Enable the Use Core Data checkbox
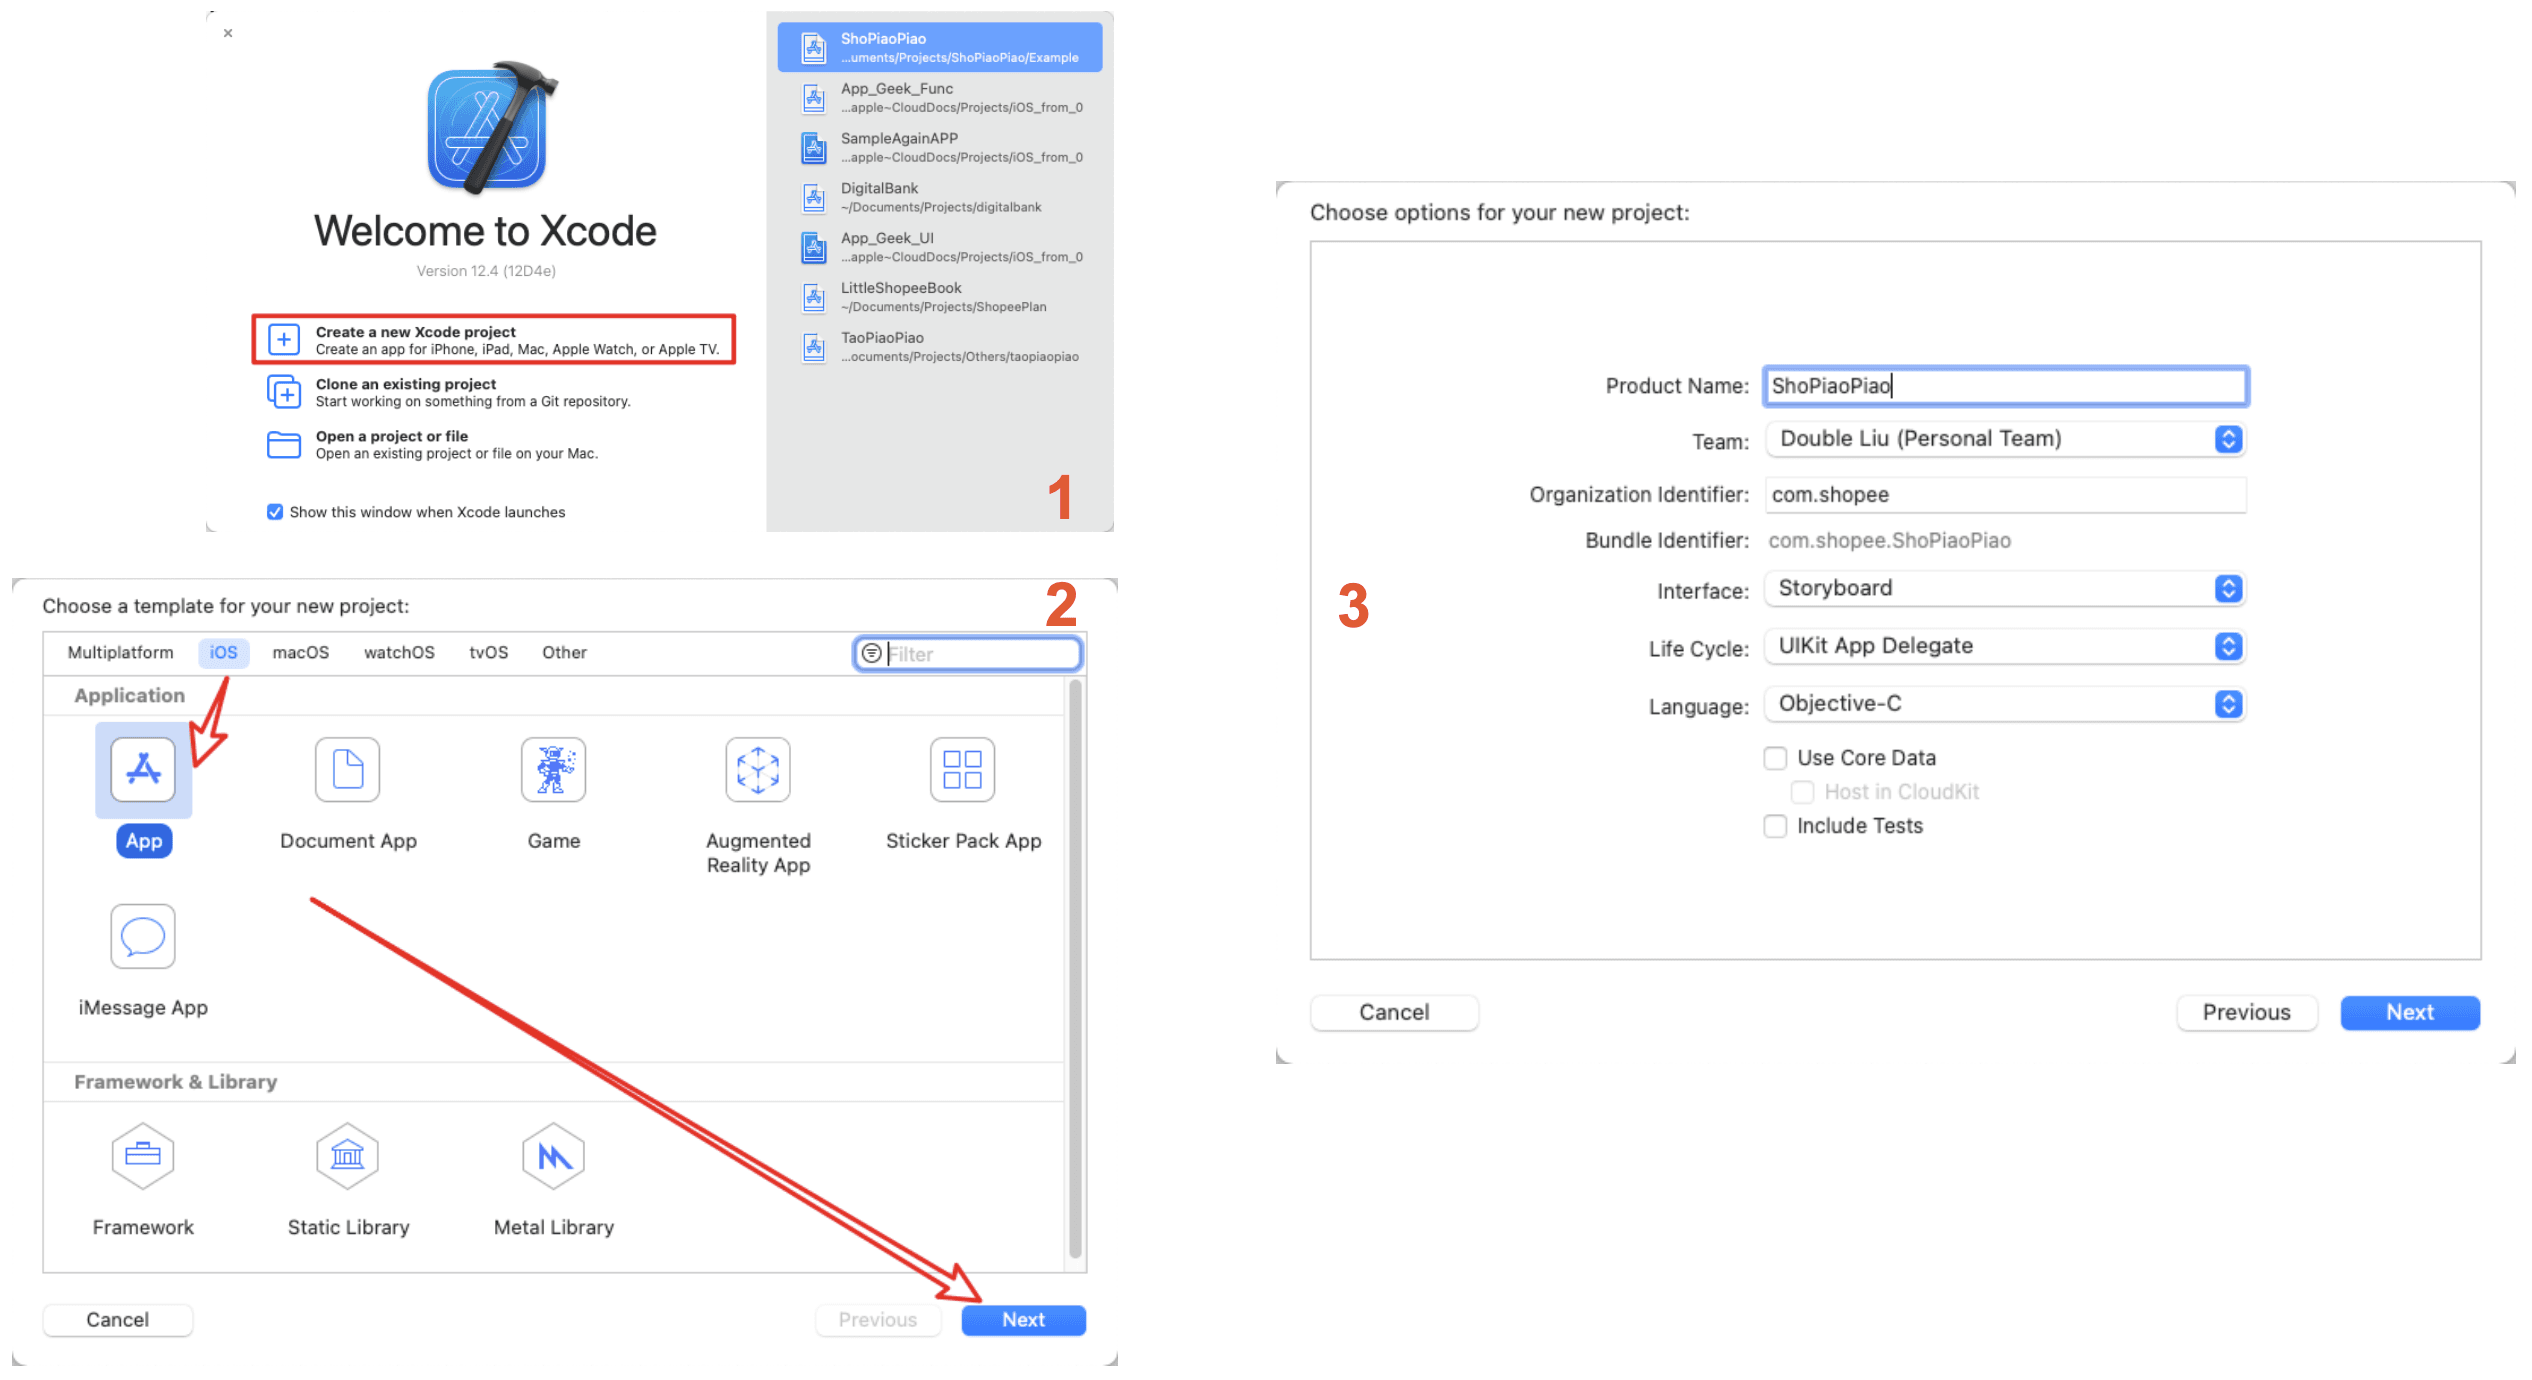 (x=1775, y=758)
